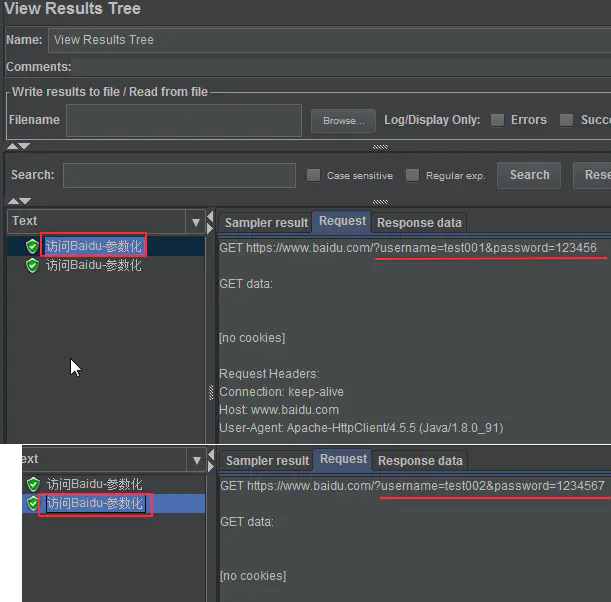This screenshot has width=611, height=602.
Task: Click the Comments input field
Action: pyautogui.click(x=341, y=67)
